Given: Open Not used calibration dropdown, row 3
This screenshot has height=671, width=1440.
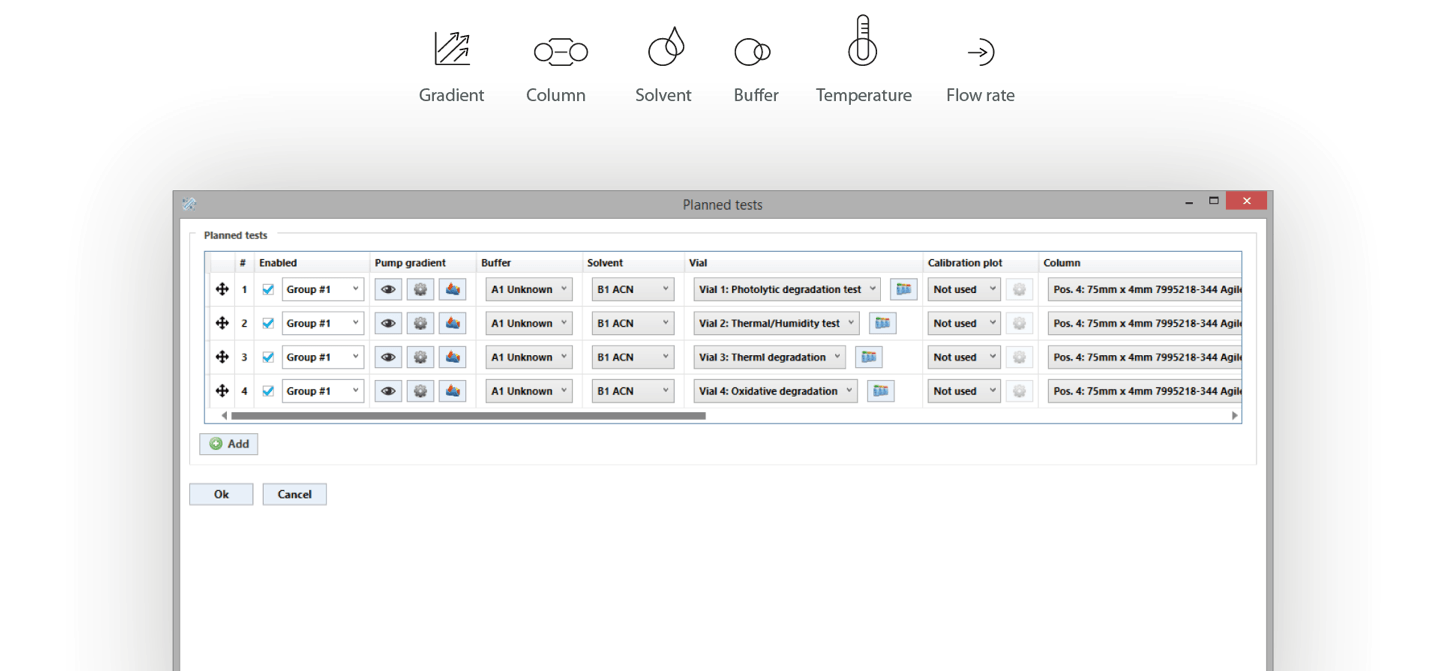Looking at the screenshot, I should pyautogui.click(x=963, y=357).
